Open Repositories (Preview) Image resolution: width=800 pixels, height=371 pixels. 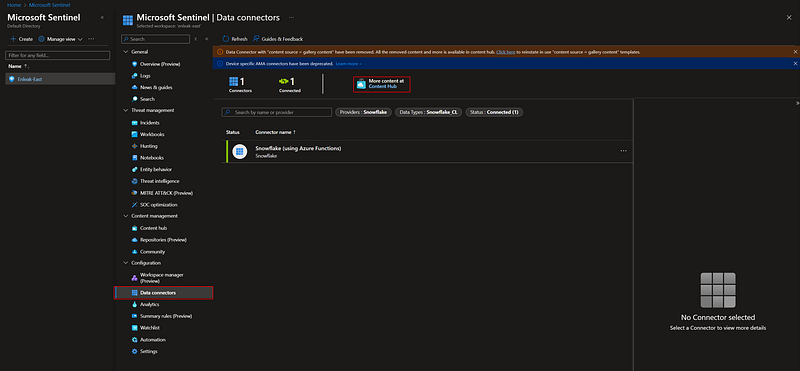[163, 240]
